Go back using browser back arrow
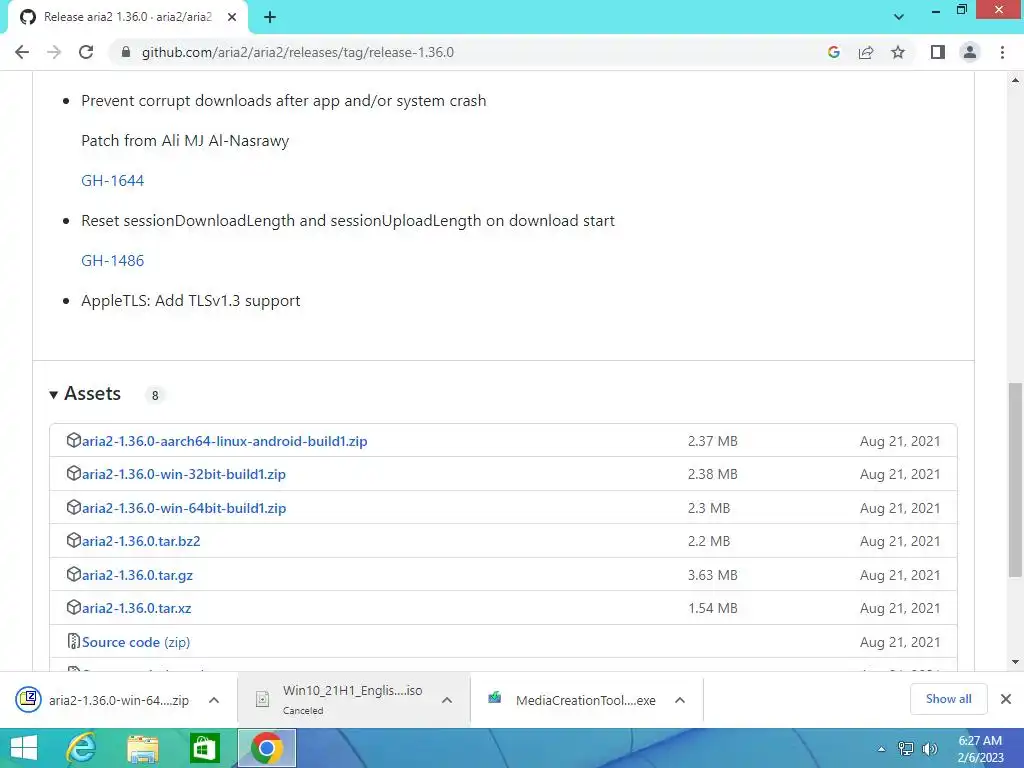The width and height of the screenshot is (1024, 768). click(22, 52)
